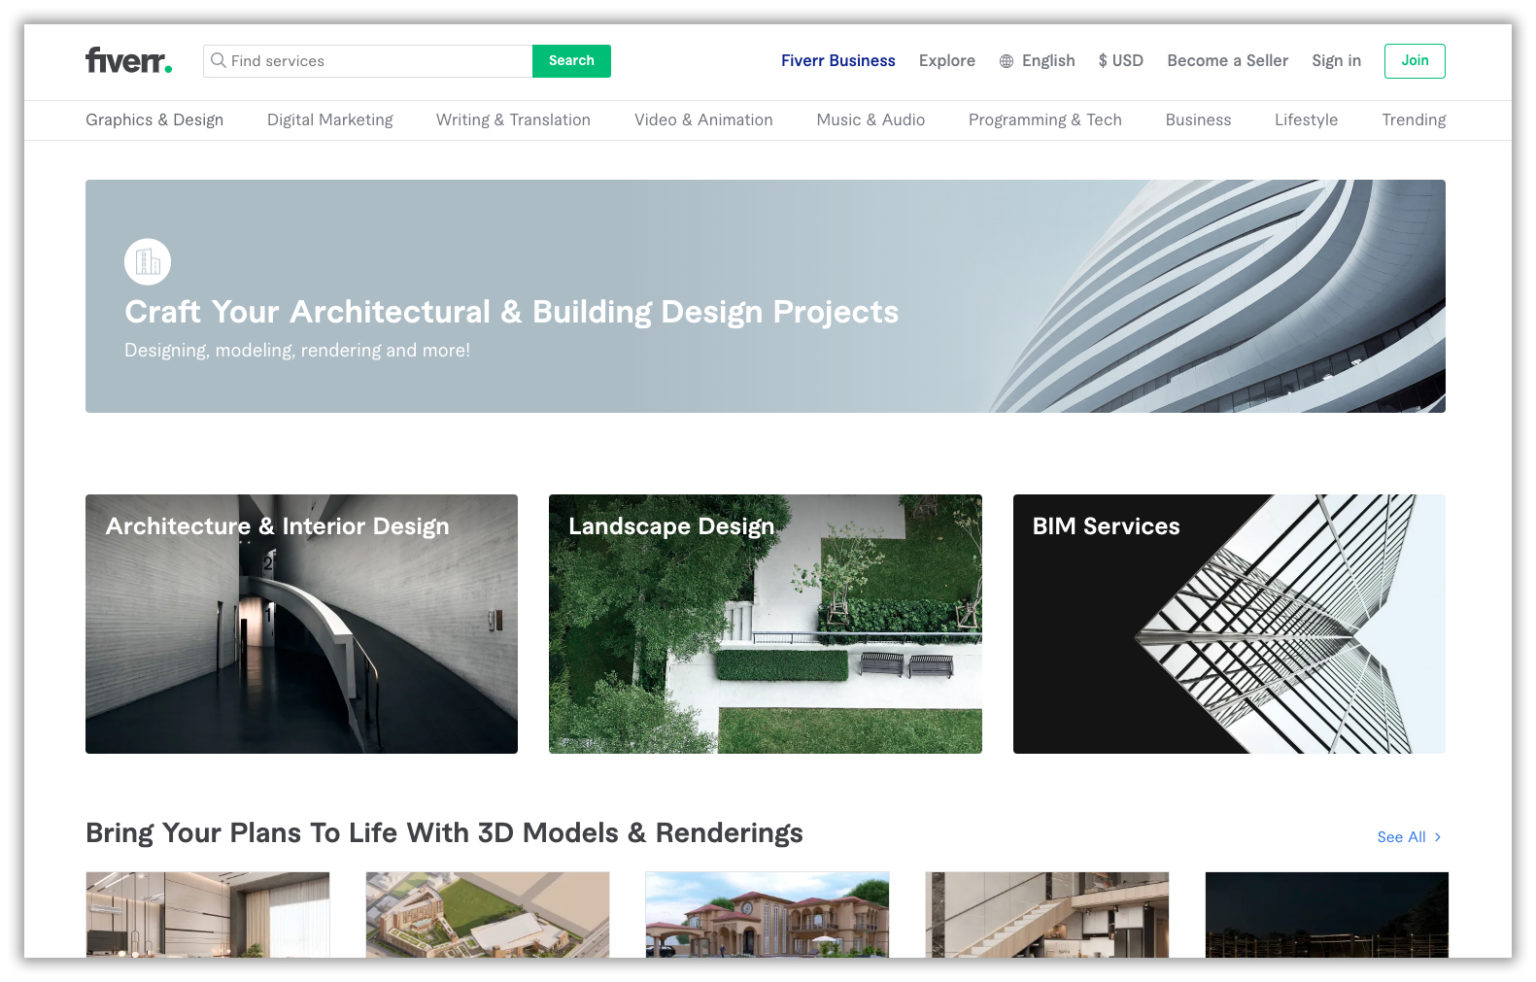Click the dollar sign currency icon
This screenshot has width=1536, height=982.
(x=1103, y=60)
